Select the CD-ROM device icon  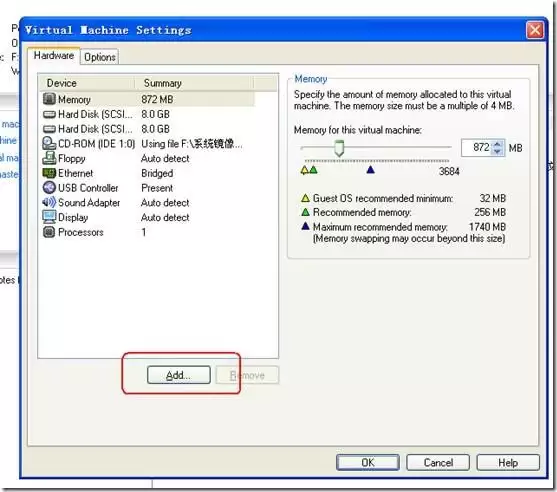pyautogui.click(x=49, y=144)
